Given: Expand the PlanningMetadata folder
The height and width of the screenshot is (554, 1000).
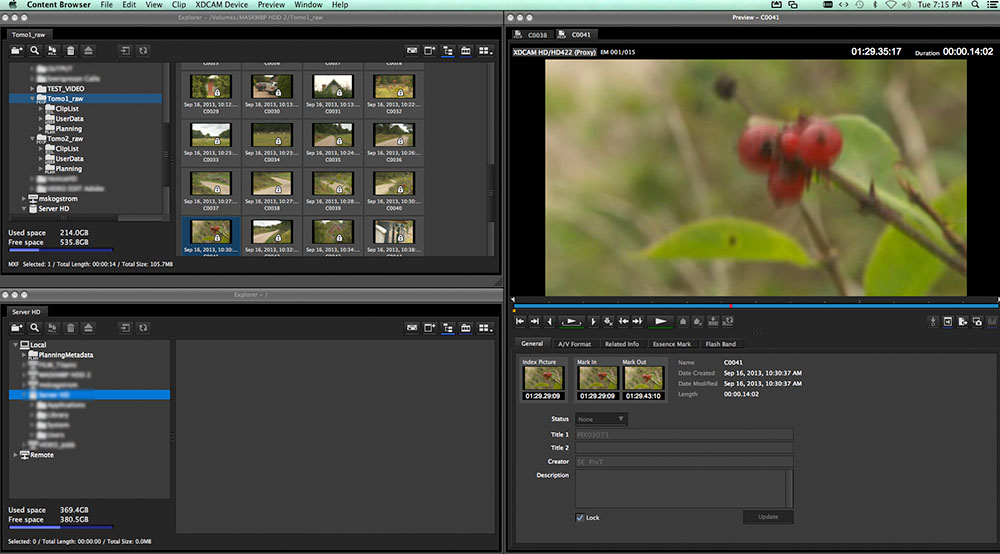Looking at the screenshot, I should [x=24, y=355].
